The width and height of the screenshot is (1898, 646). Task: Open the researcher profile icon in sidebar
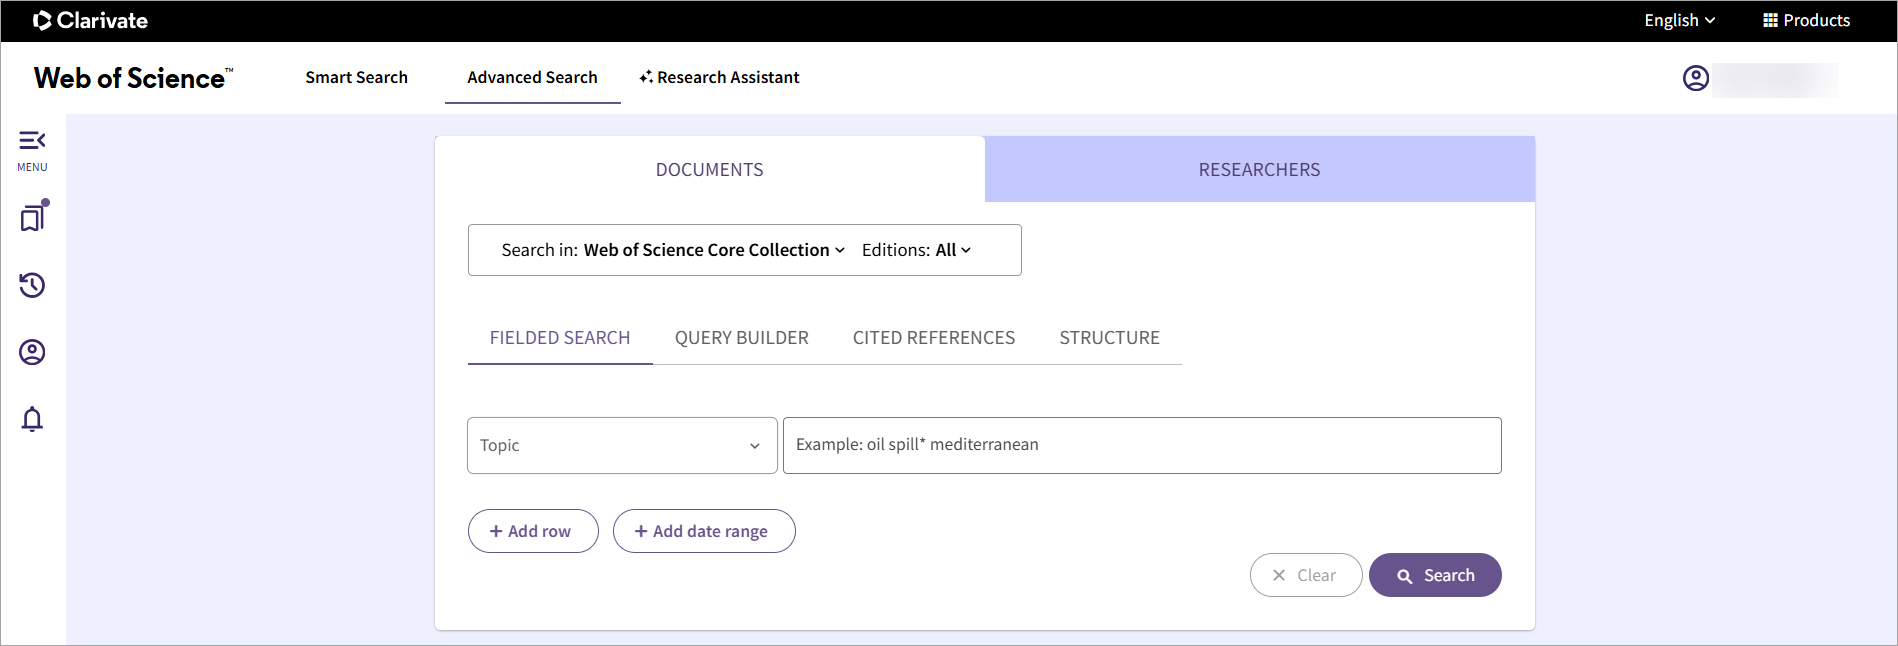[x=32, y=352]
